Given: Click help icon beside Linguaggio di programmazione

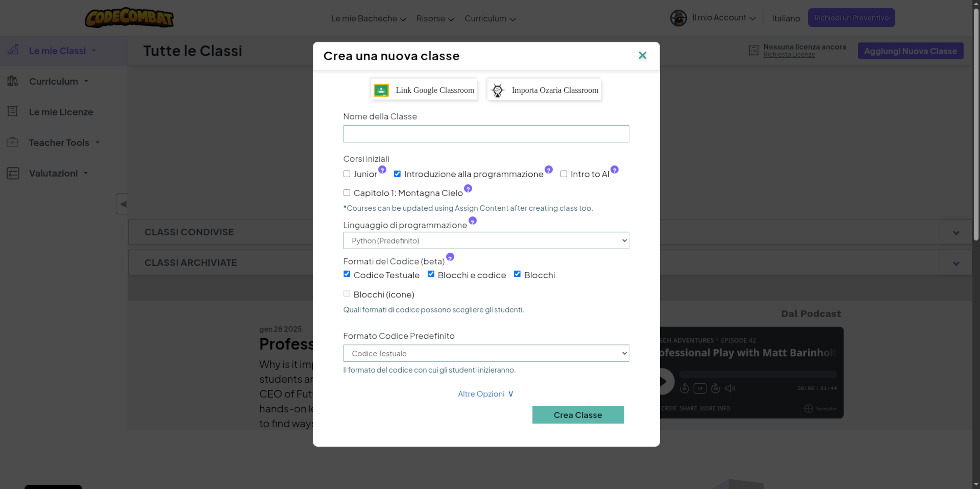Looking at the screenshot, I should [x=472, y=221].
